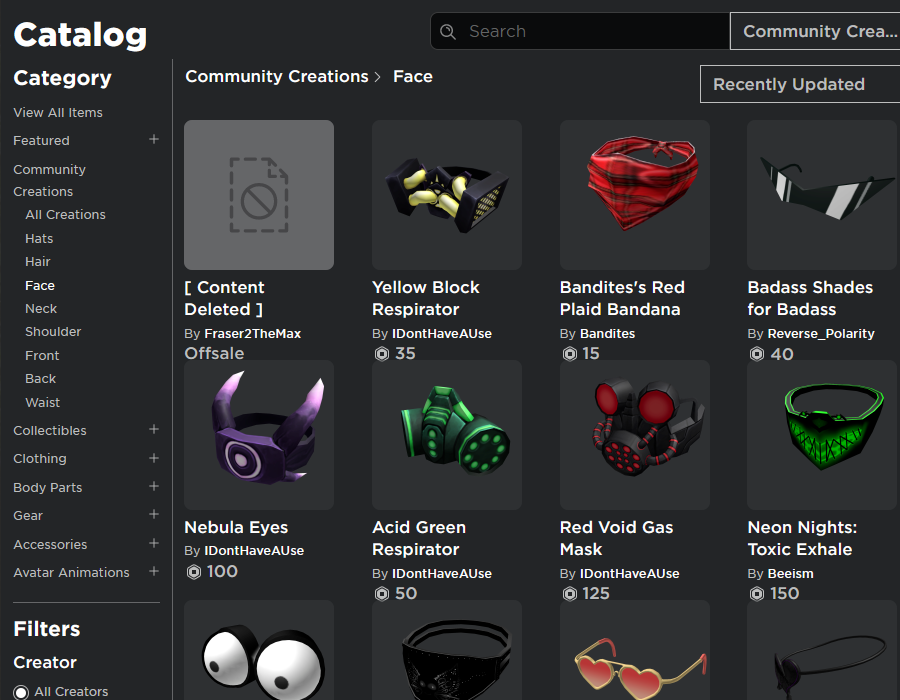Click the Acid Green Respirator thumbnail
900x700 pixels.
(447, 435)
